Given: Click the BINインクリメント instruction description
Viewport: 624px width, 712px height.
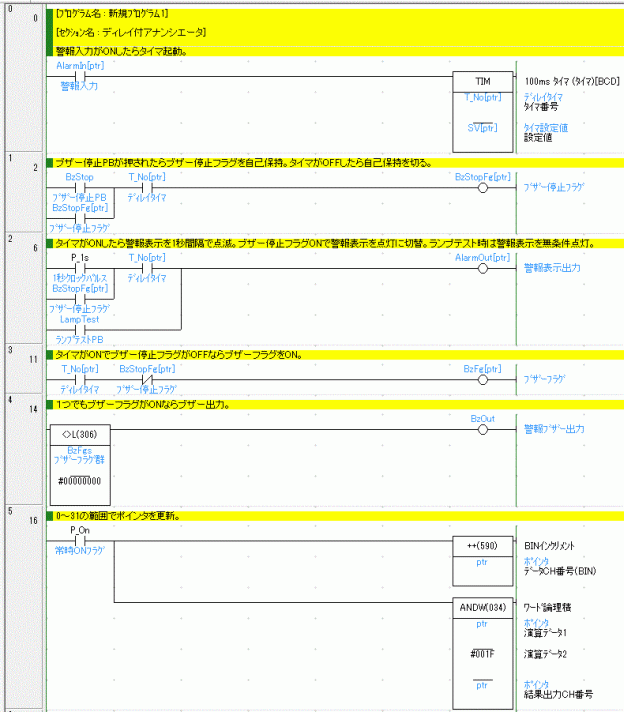Looking at the screenshot, I should (x=550, y=546).
